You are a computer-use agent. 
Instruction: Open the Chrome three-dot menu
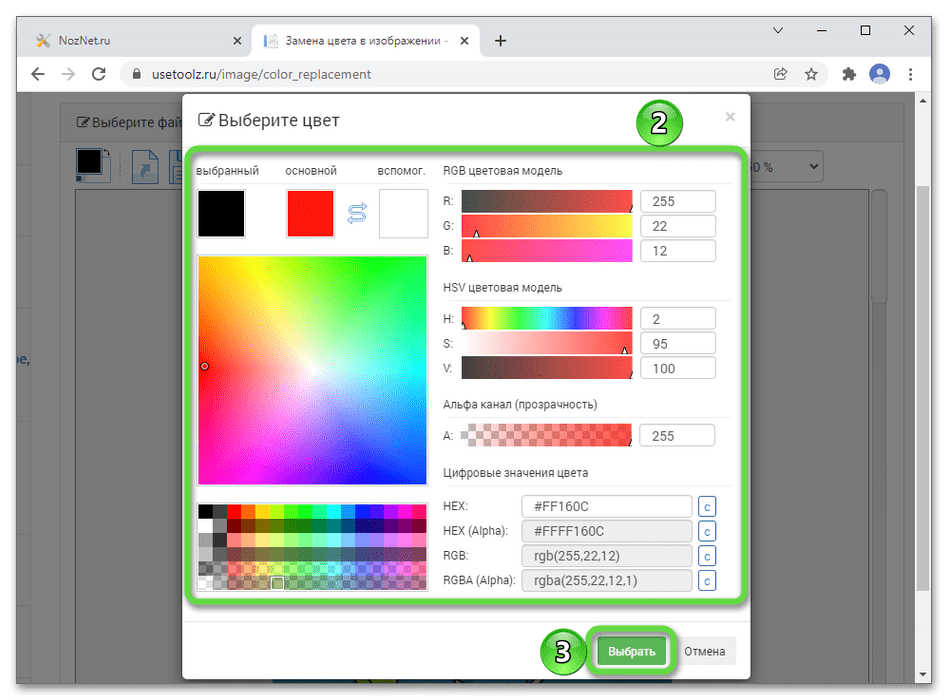pyautogui.click(x=910, y=74)
